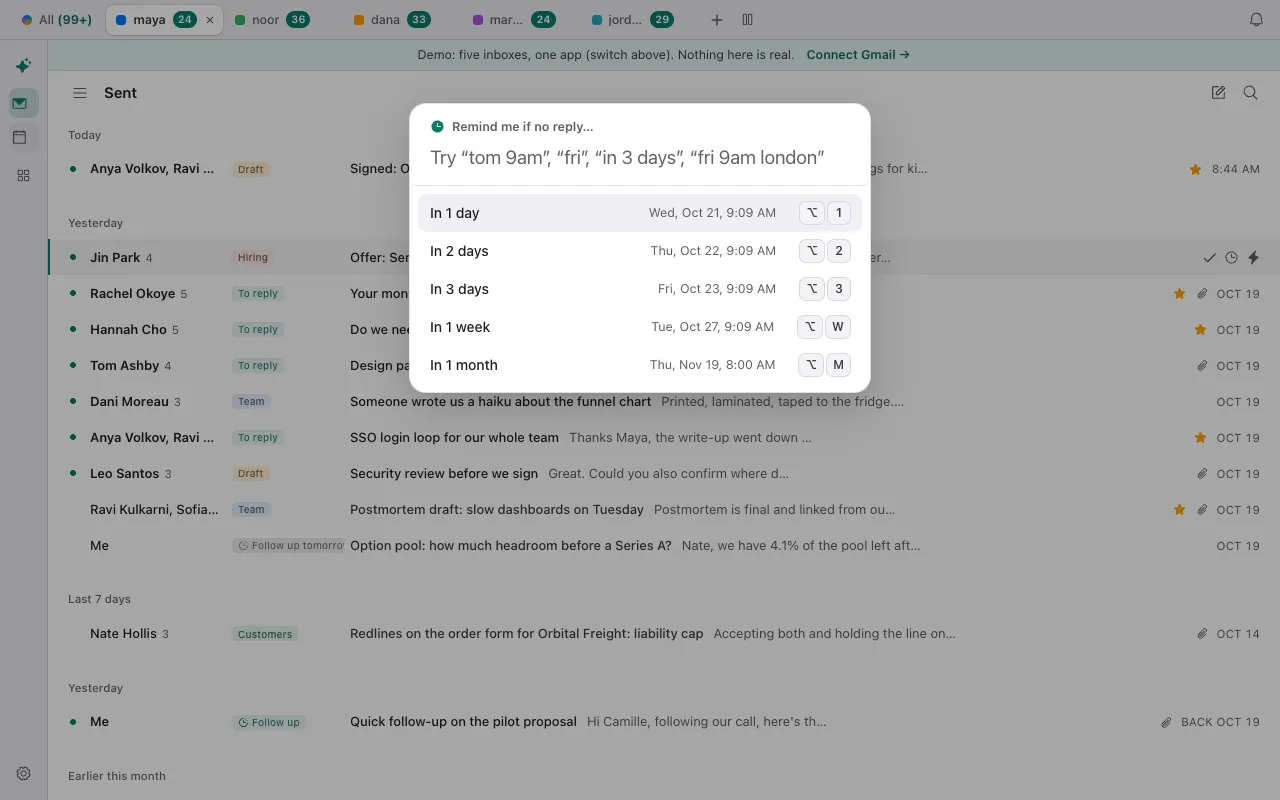Switch to dana inbox tab
Image resolution: width=1280 pixels, height=800 pixels.
click(392, 20)
